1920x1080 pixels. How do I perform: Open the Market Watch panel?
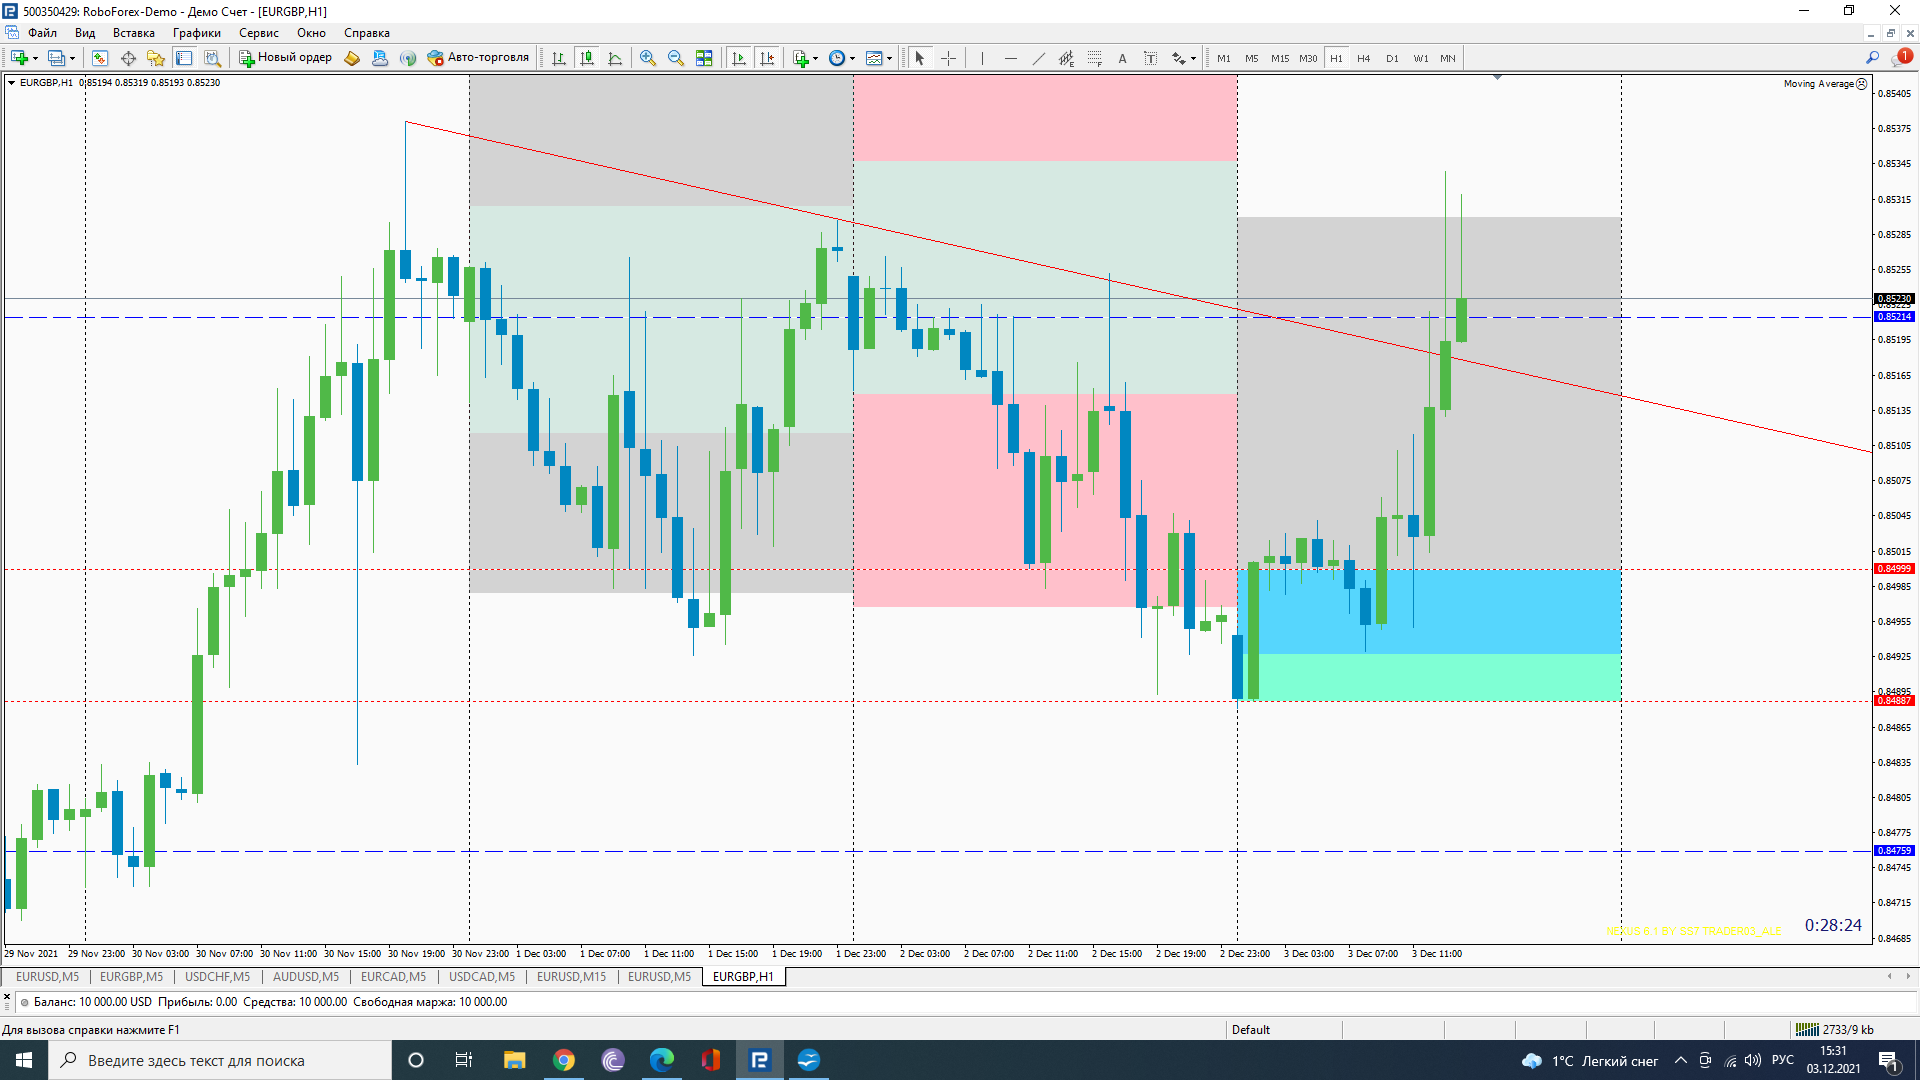[100, 58]
